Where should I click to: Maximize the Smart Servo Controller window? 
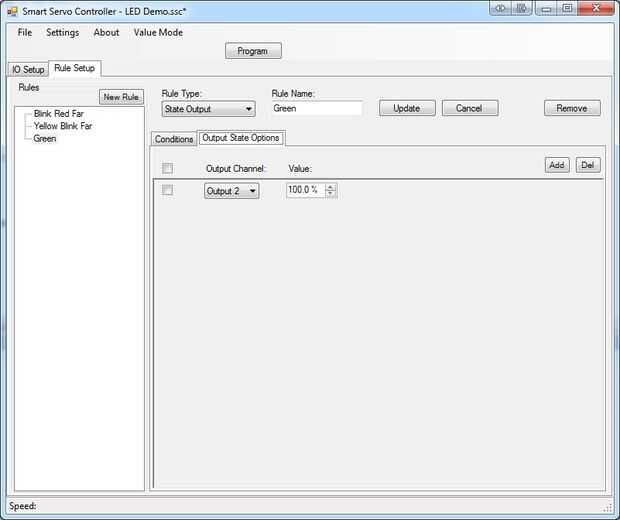pyautogui.click(x=567, y=8)
